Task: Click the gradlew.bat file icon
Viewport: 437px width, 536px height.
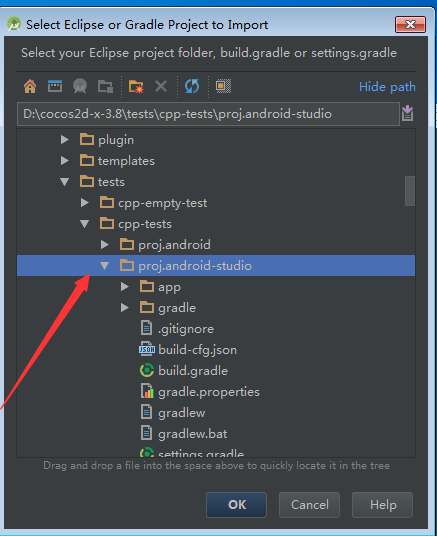Action: point(146,433)
